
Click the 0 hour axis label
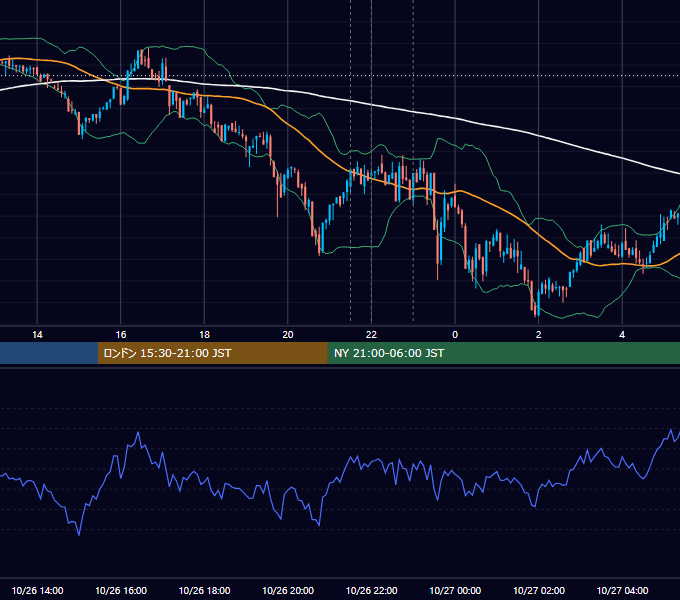pos(455,335)
